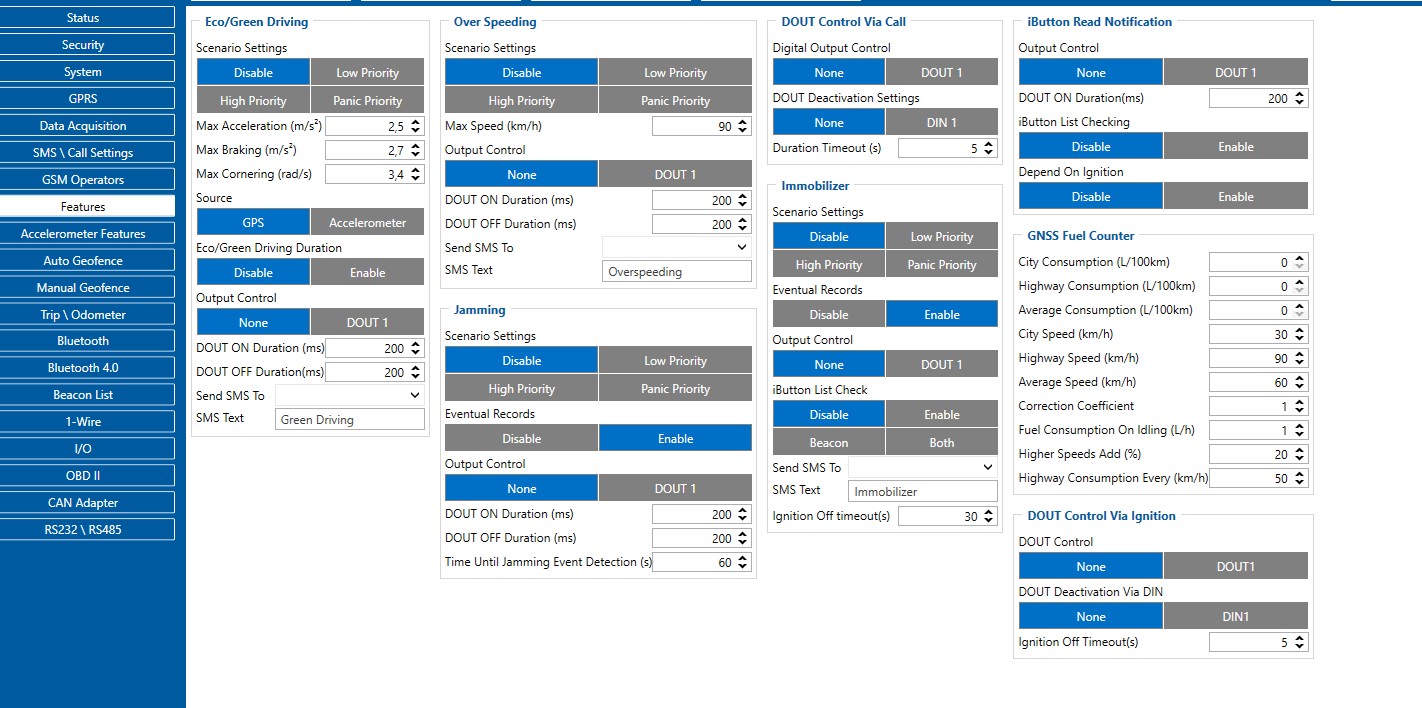The height and width of the screenshot is (708, 1422).
Task: Go to Trip \ Odometer settings
Action: pyautogui.click(x=83, y=314)
